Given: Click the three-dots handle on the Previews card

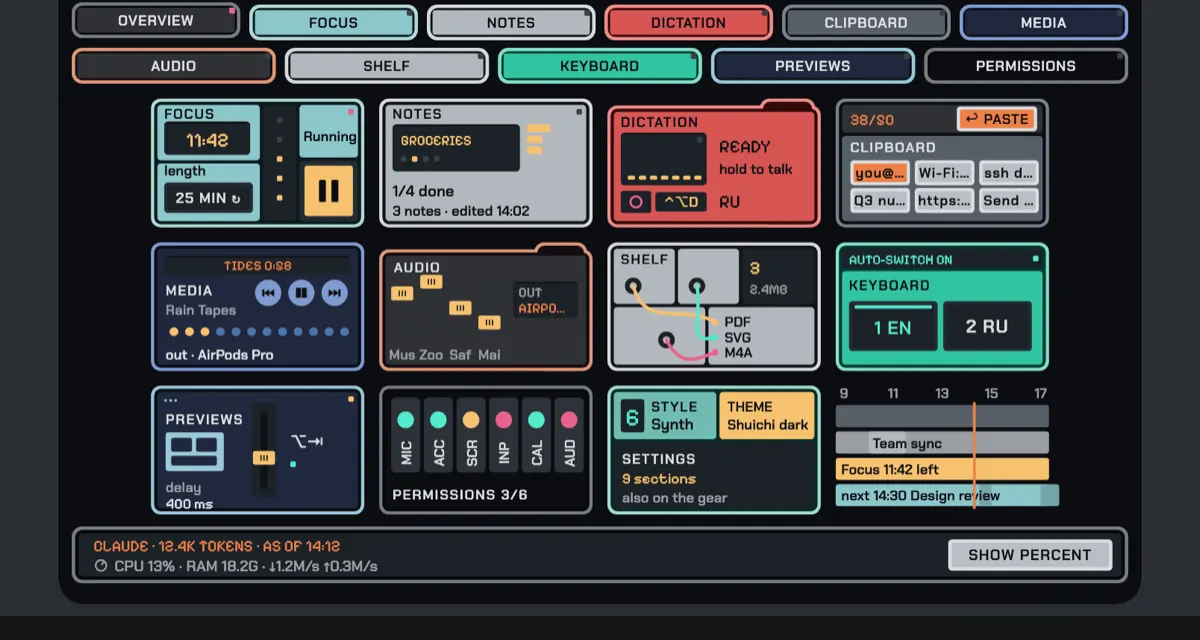Looking at the screenshot, I should click(x=170, y=400).
